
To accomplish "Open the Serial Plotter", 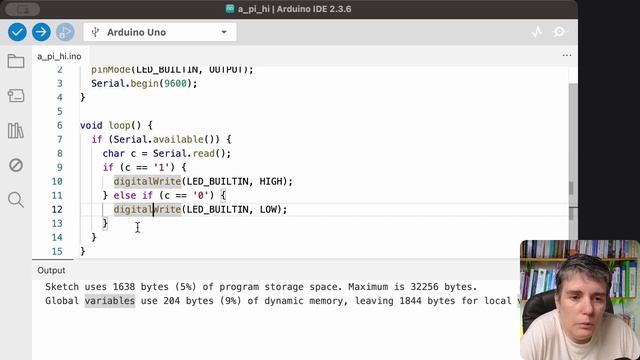I will coord(537,32).
